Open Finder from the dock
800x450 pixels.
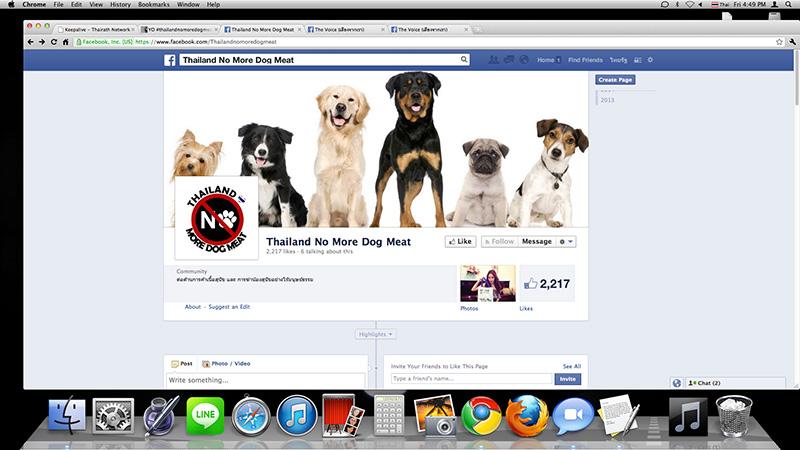point(67,416)
